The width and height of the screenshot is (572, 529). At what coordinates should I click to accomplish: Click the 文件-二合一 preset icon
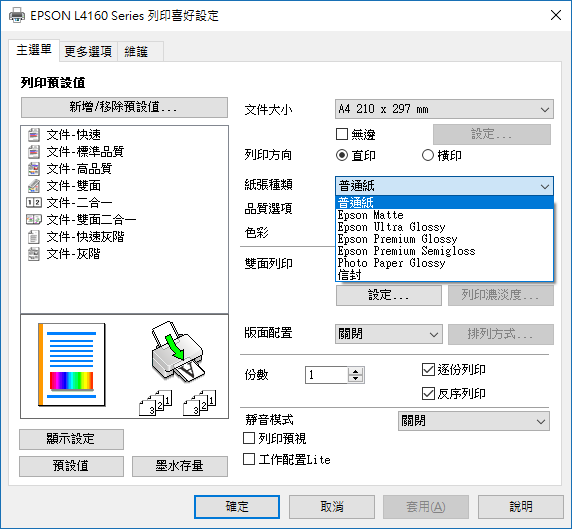pos(34,202)
